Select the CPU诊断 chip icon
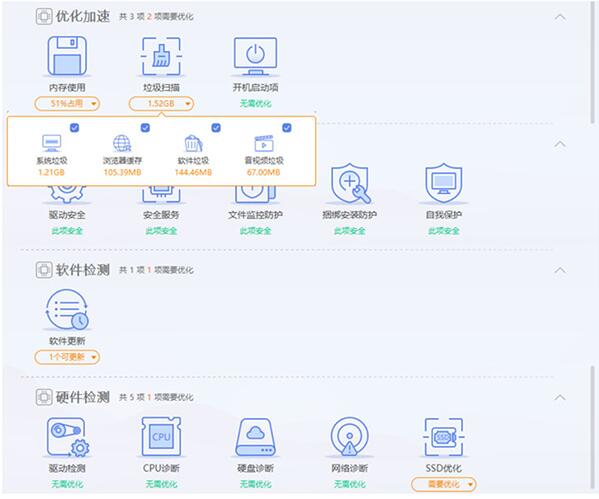 161,436
